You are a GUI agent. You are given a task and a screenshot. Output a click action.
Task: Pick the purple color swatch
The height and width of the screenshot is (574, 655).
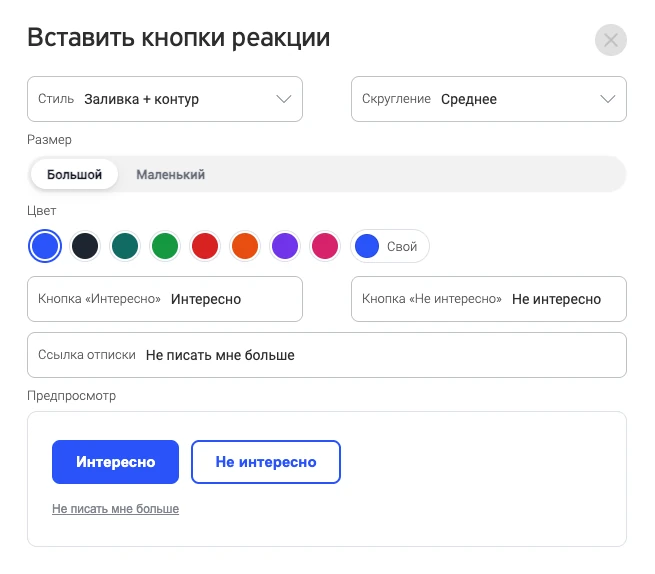click(x=285, y=246)
